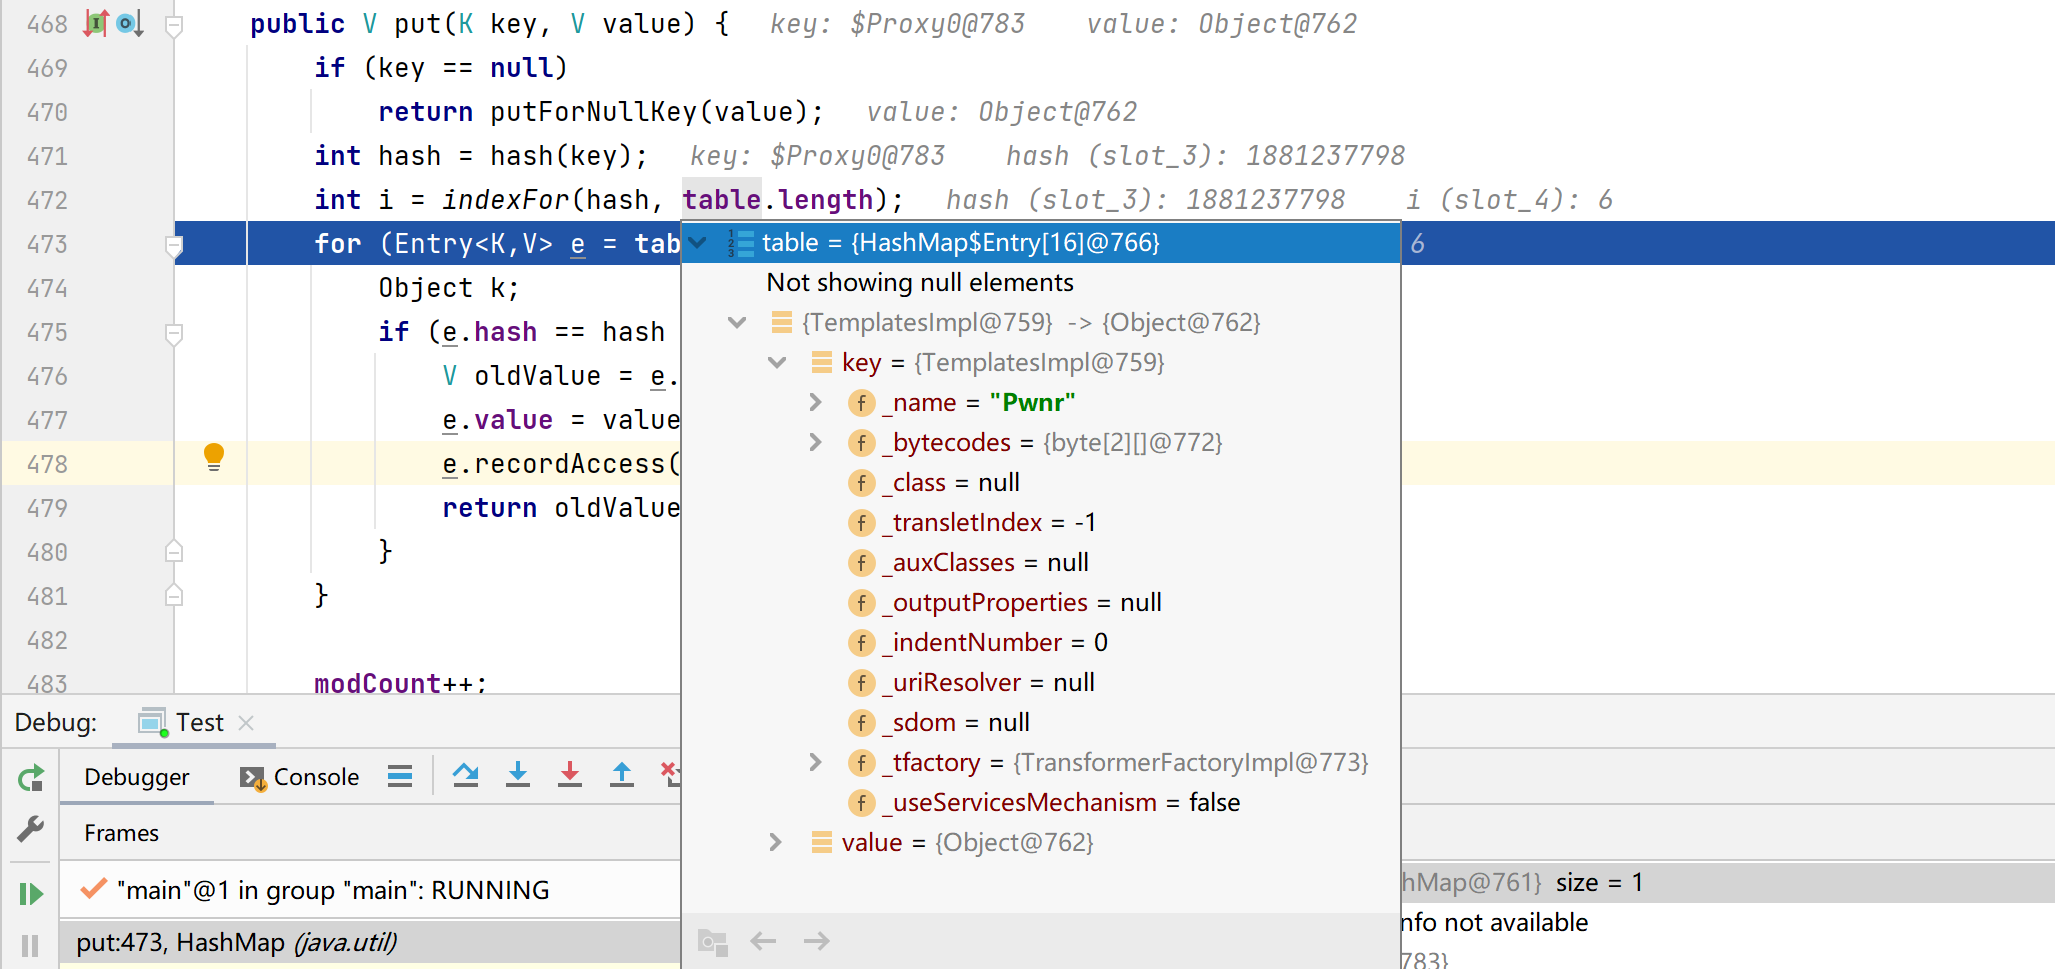Collapse the TemplatesImpl@759 -> Object@762 entry

tap(737, 323)
